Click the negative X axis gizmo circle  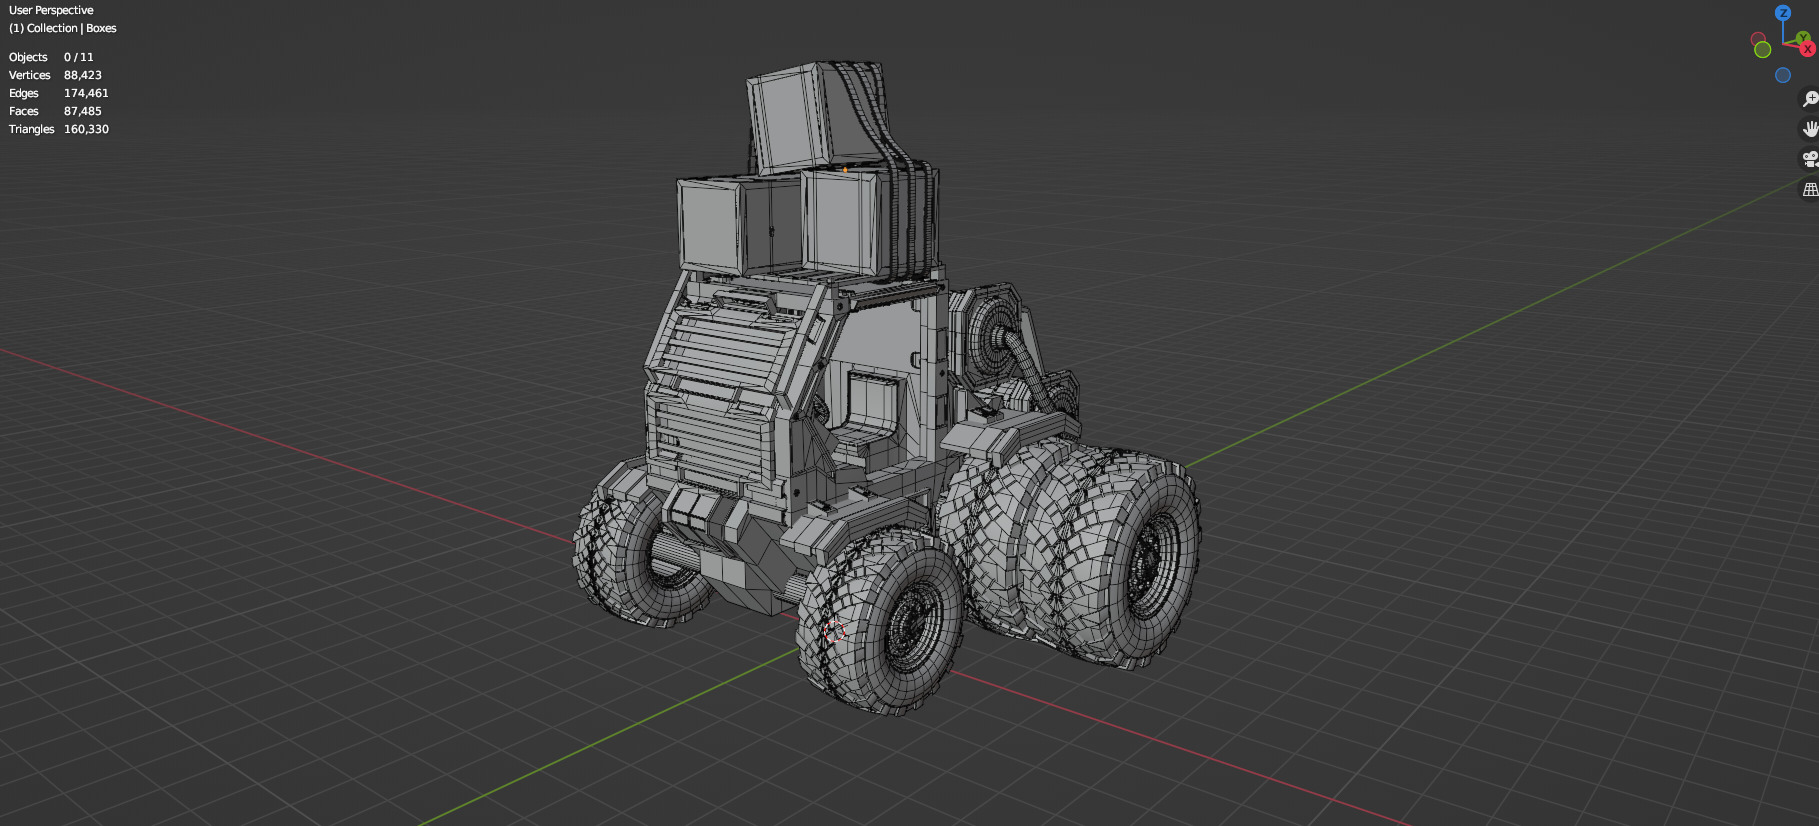[1758, 39]
